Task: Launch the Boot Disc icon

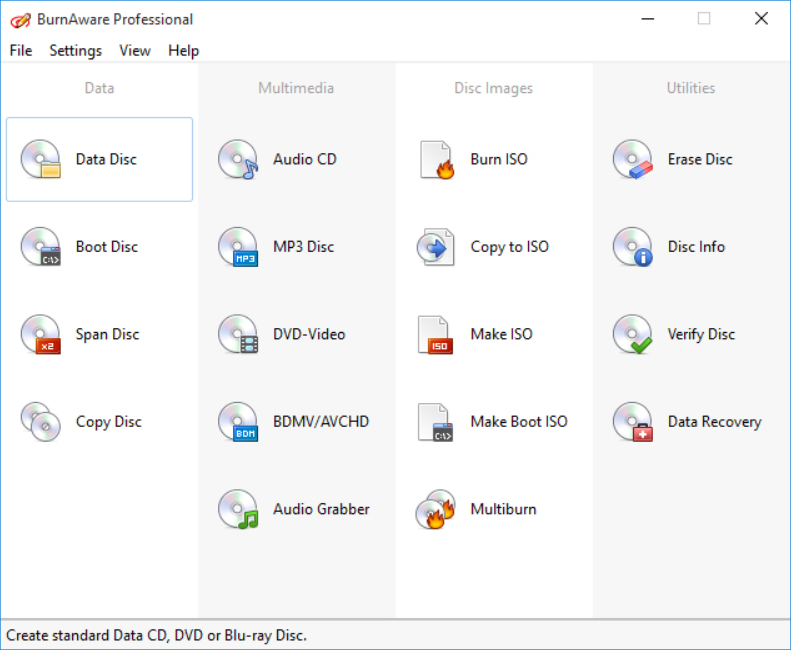Action: tap(41, 247)
